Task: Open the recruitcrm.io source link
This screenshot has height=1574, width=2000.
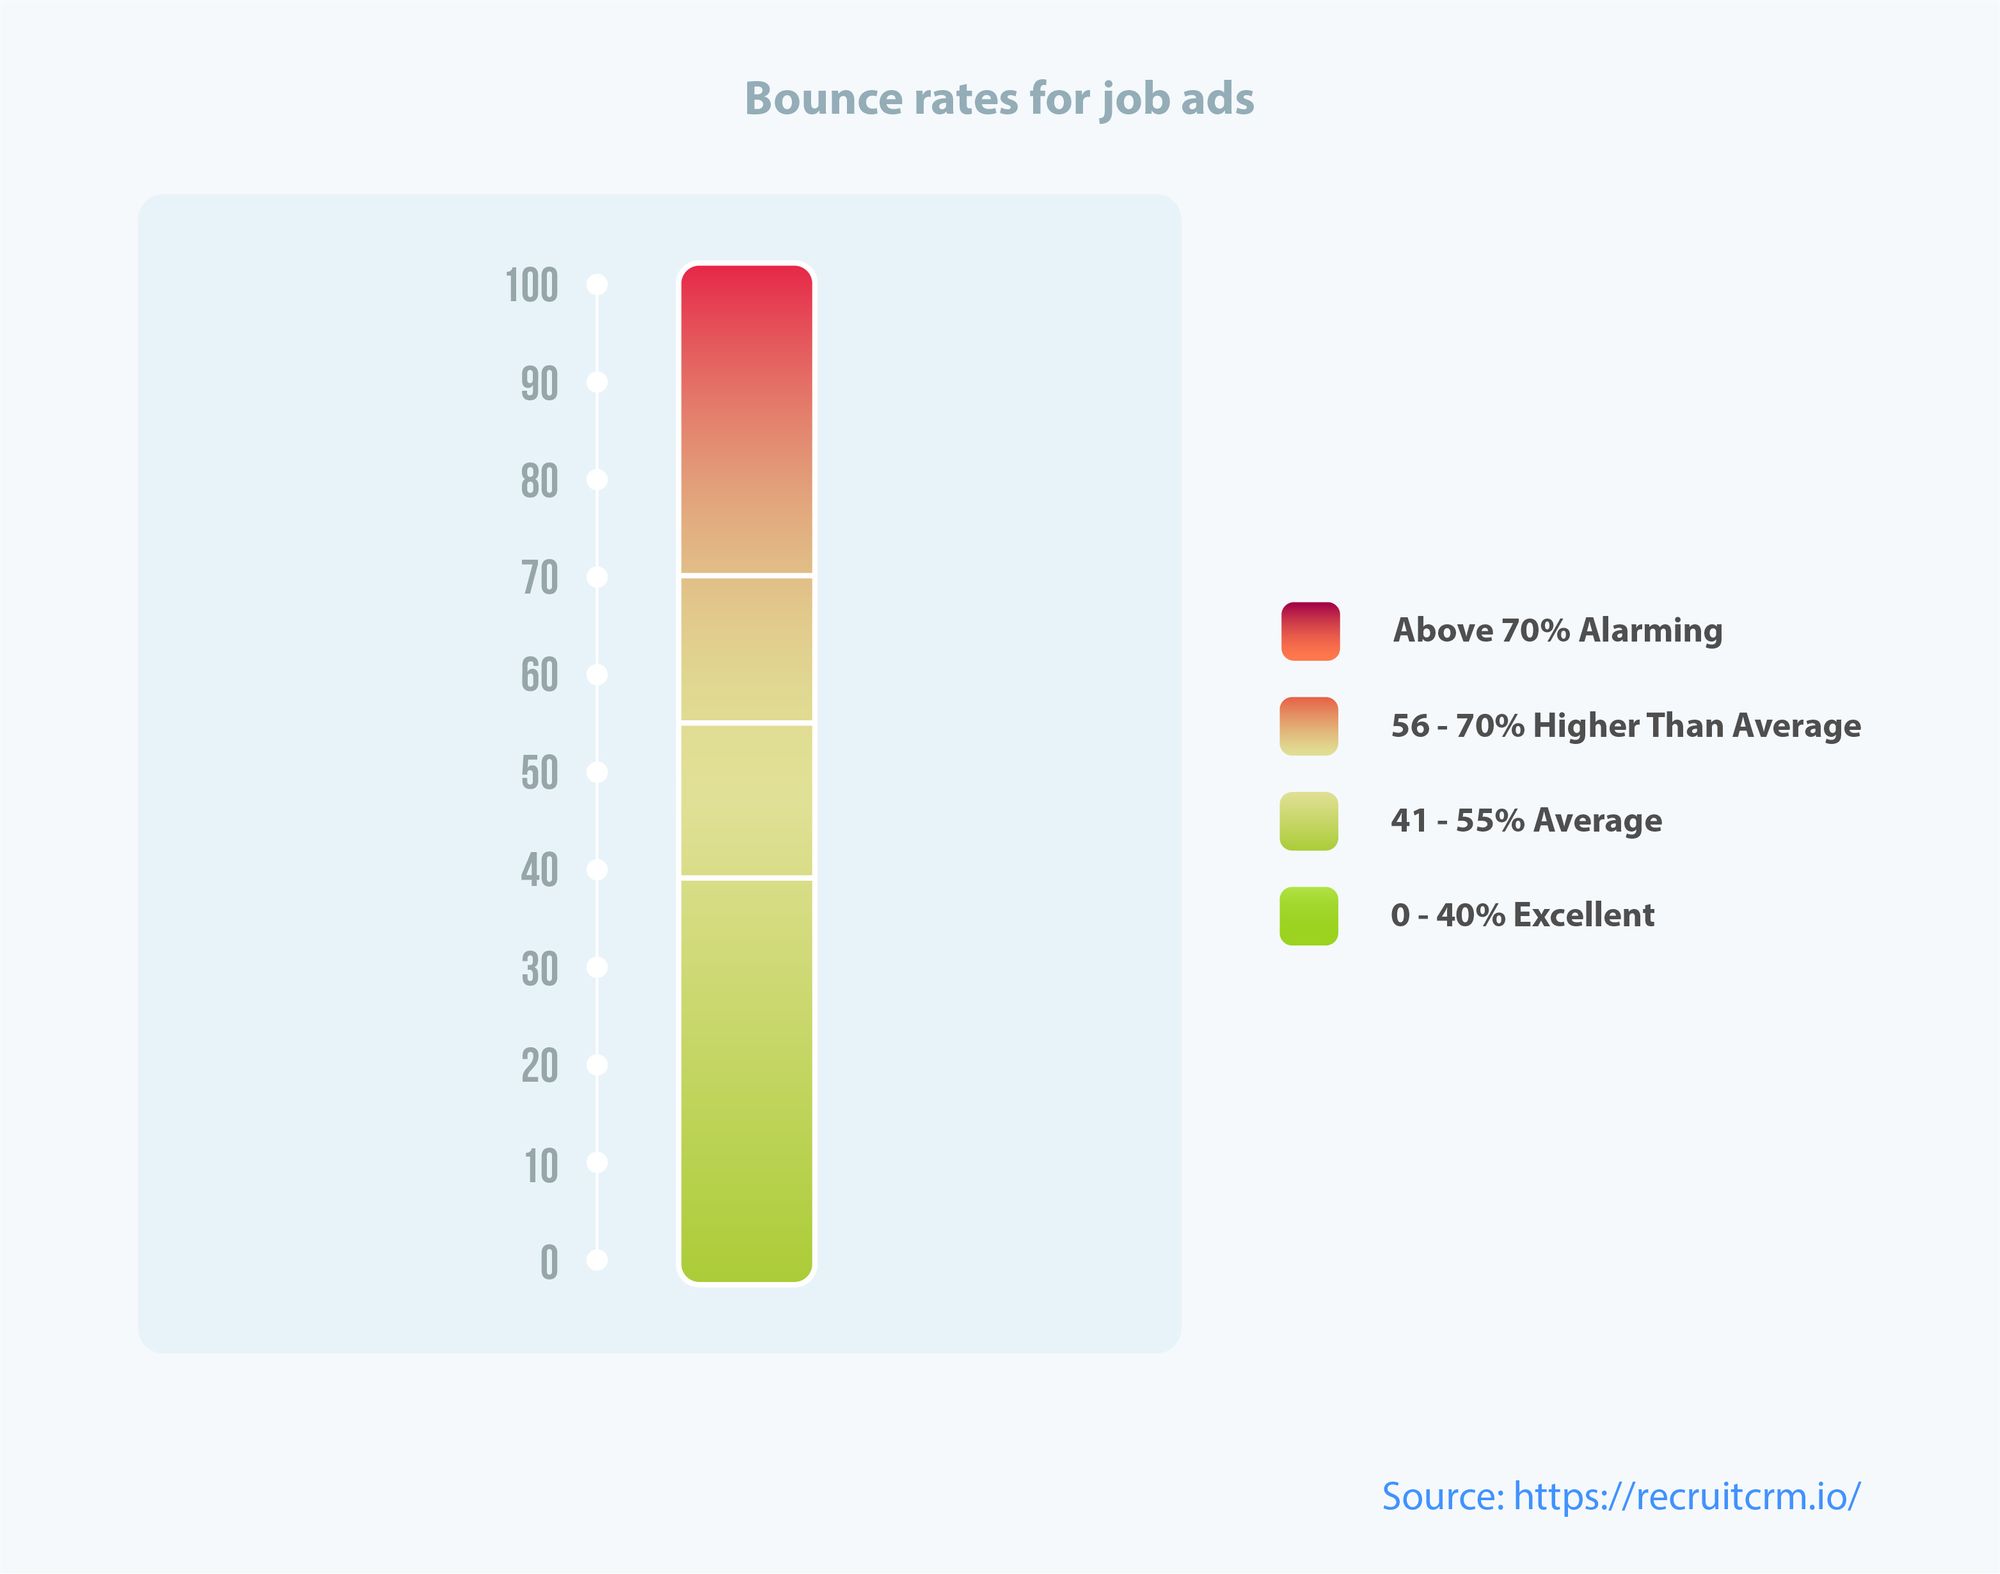Action: pos(1621,1497)
